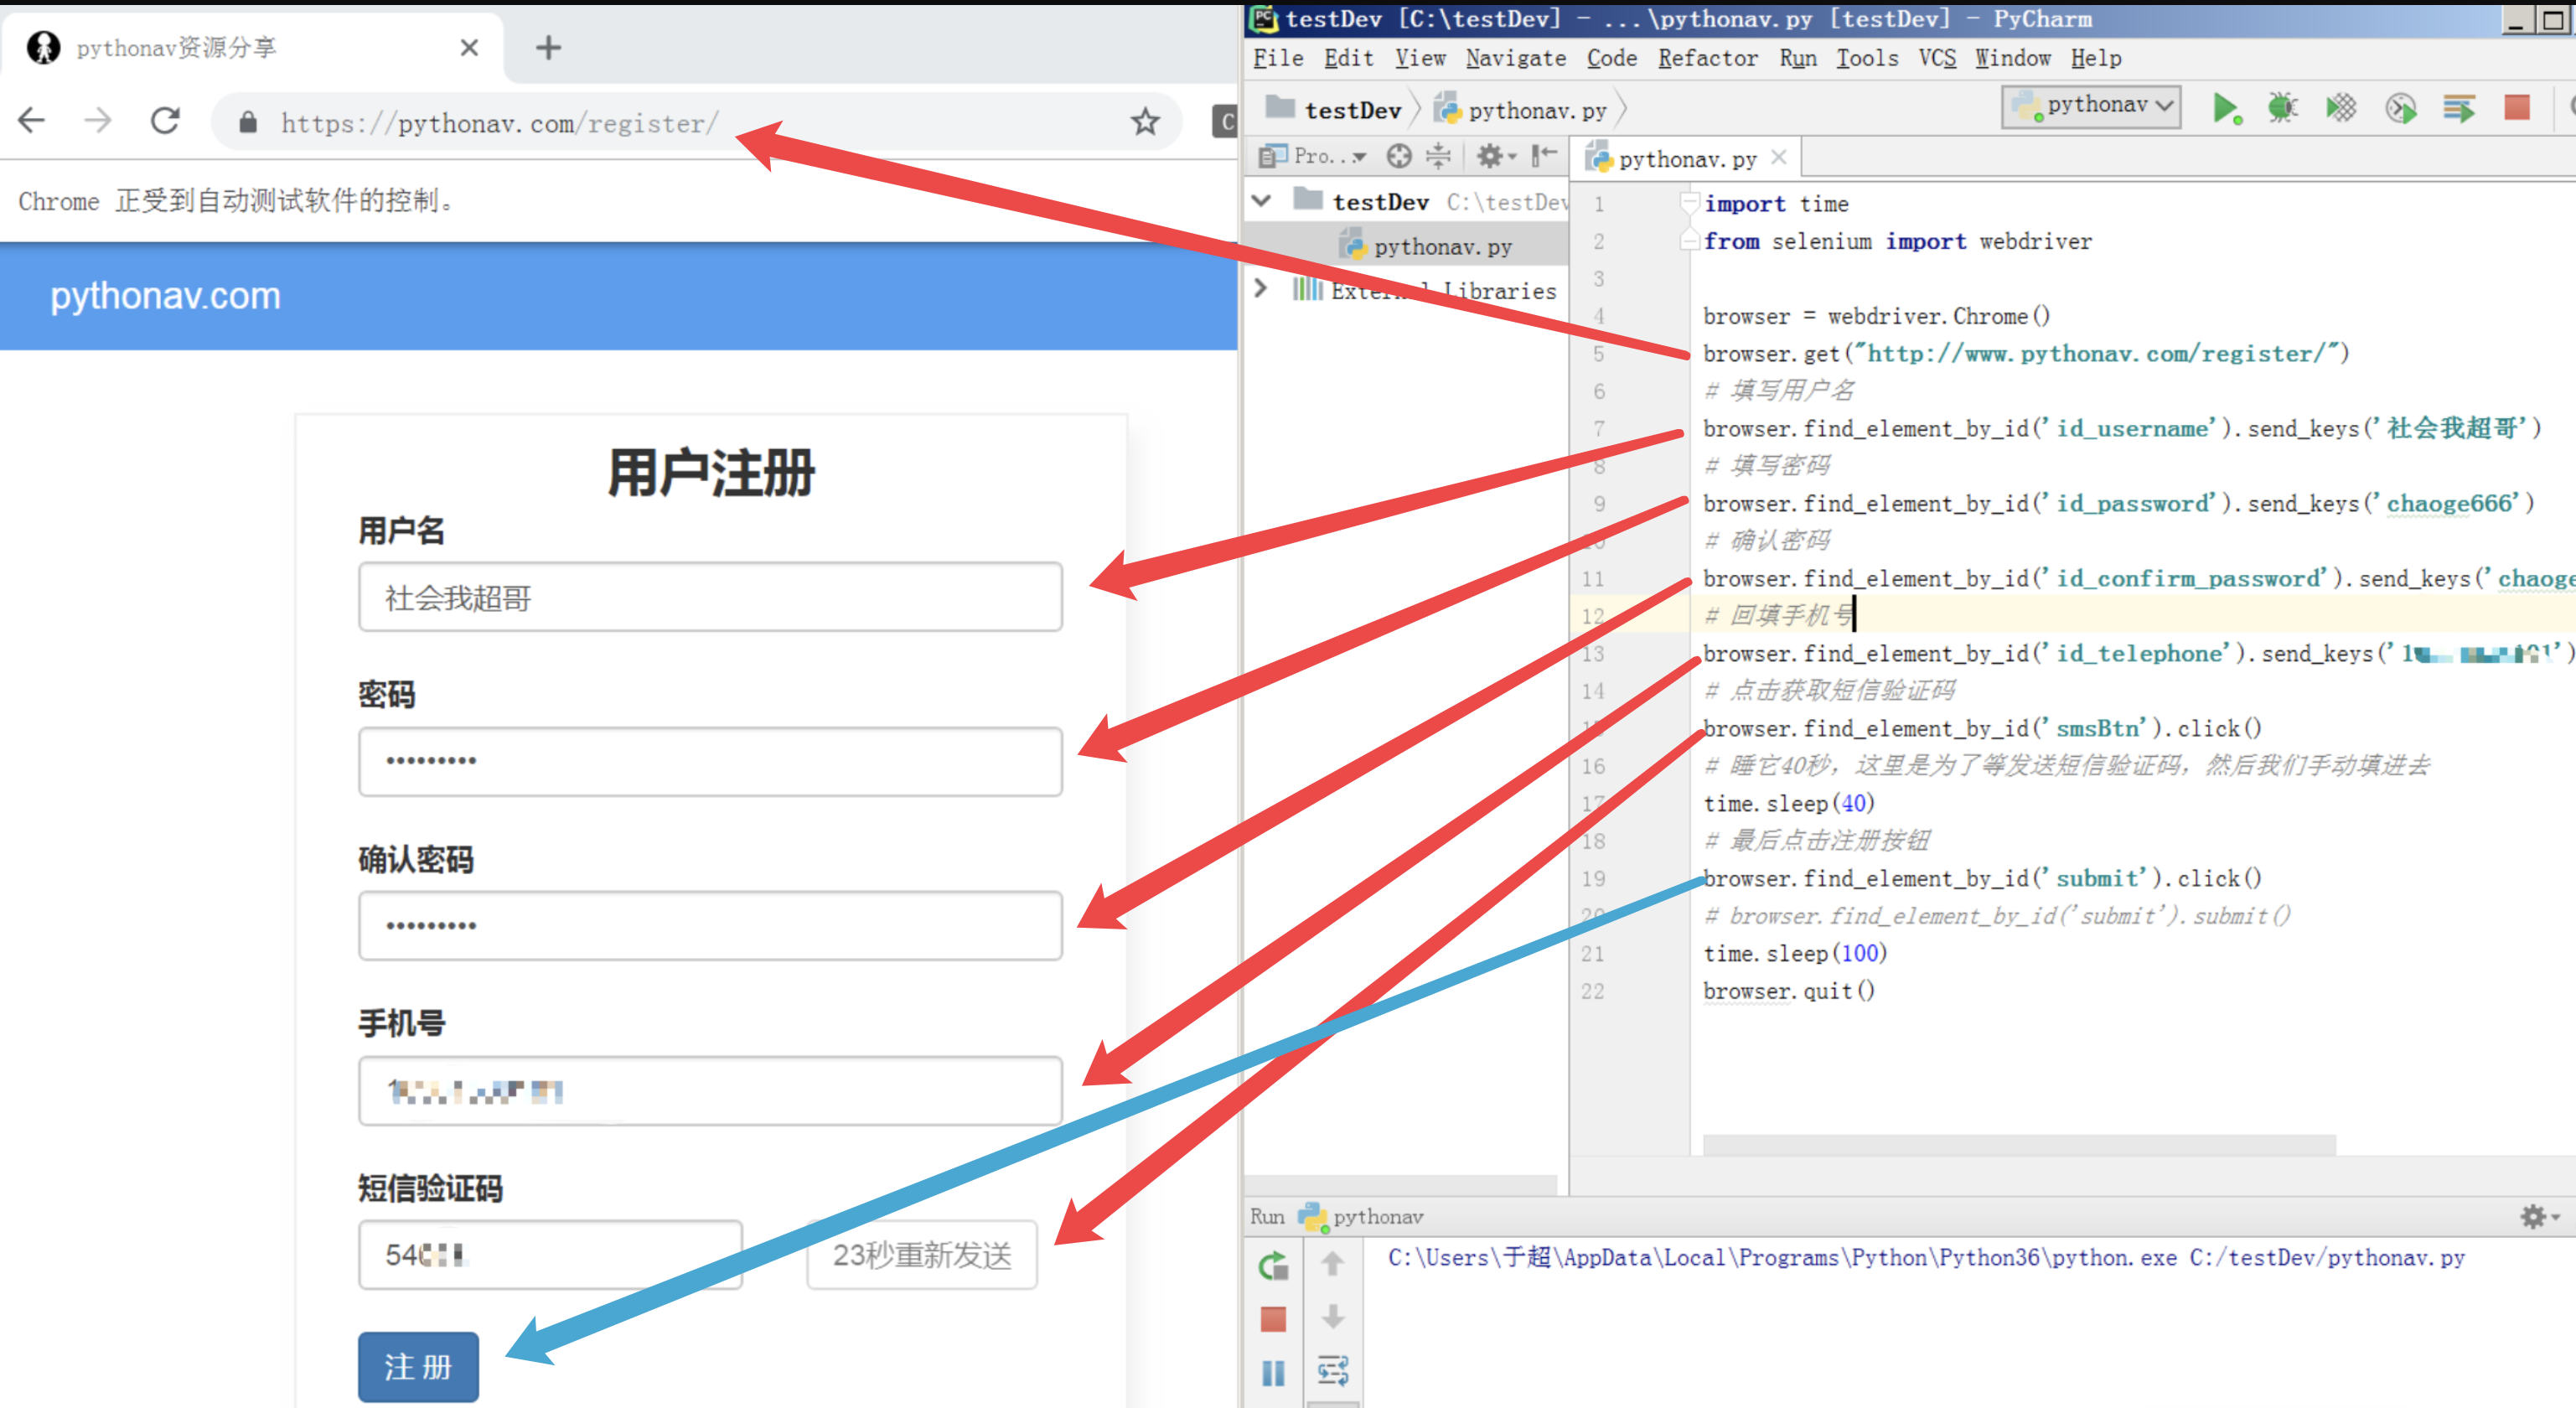The height and width of the screenshot is (1408, 2576).
Task: Pause output in the Run panel
Action: 1273,1373
